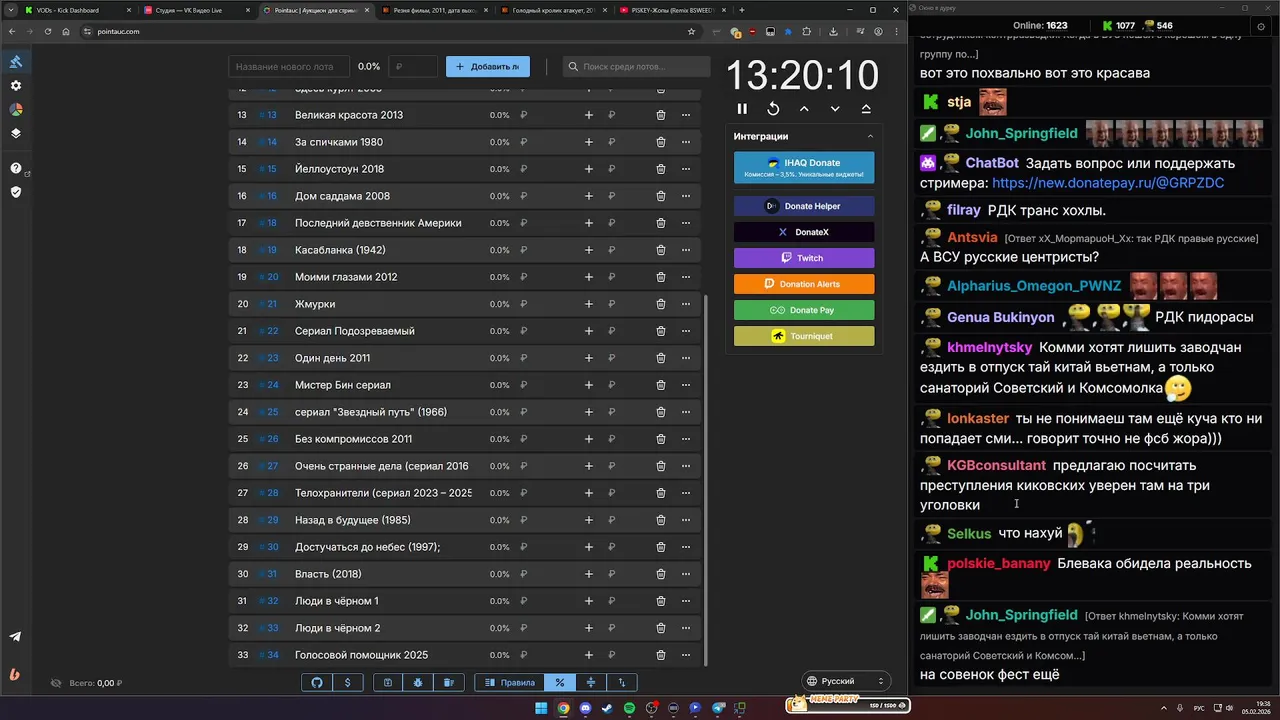The width and height of the screenshot is (1280, 720).
Task: Connect Donate Helper integration
Action: 804,206
